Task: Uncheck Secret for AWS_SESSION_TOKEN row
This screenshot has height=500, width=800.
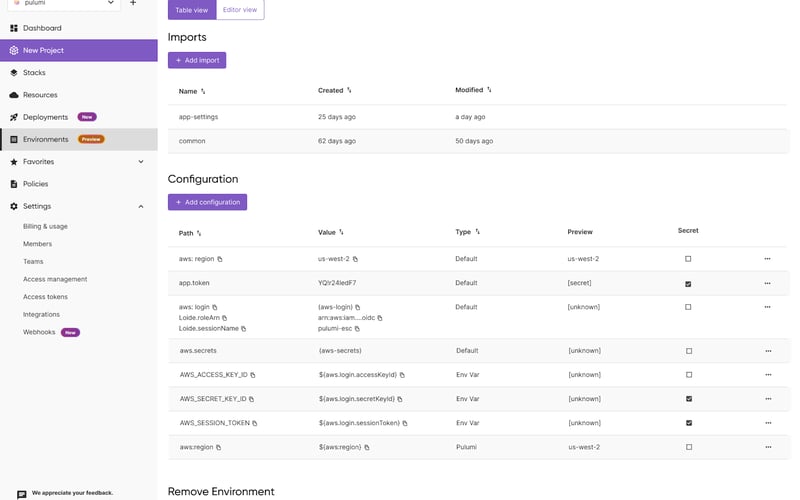Action: (x=689, y=422)
